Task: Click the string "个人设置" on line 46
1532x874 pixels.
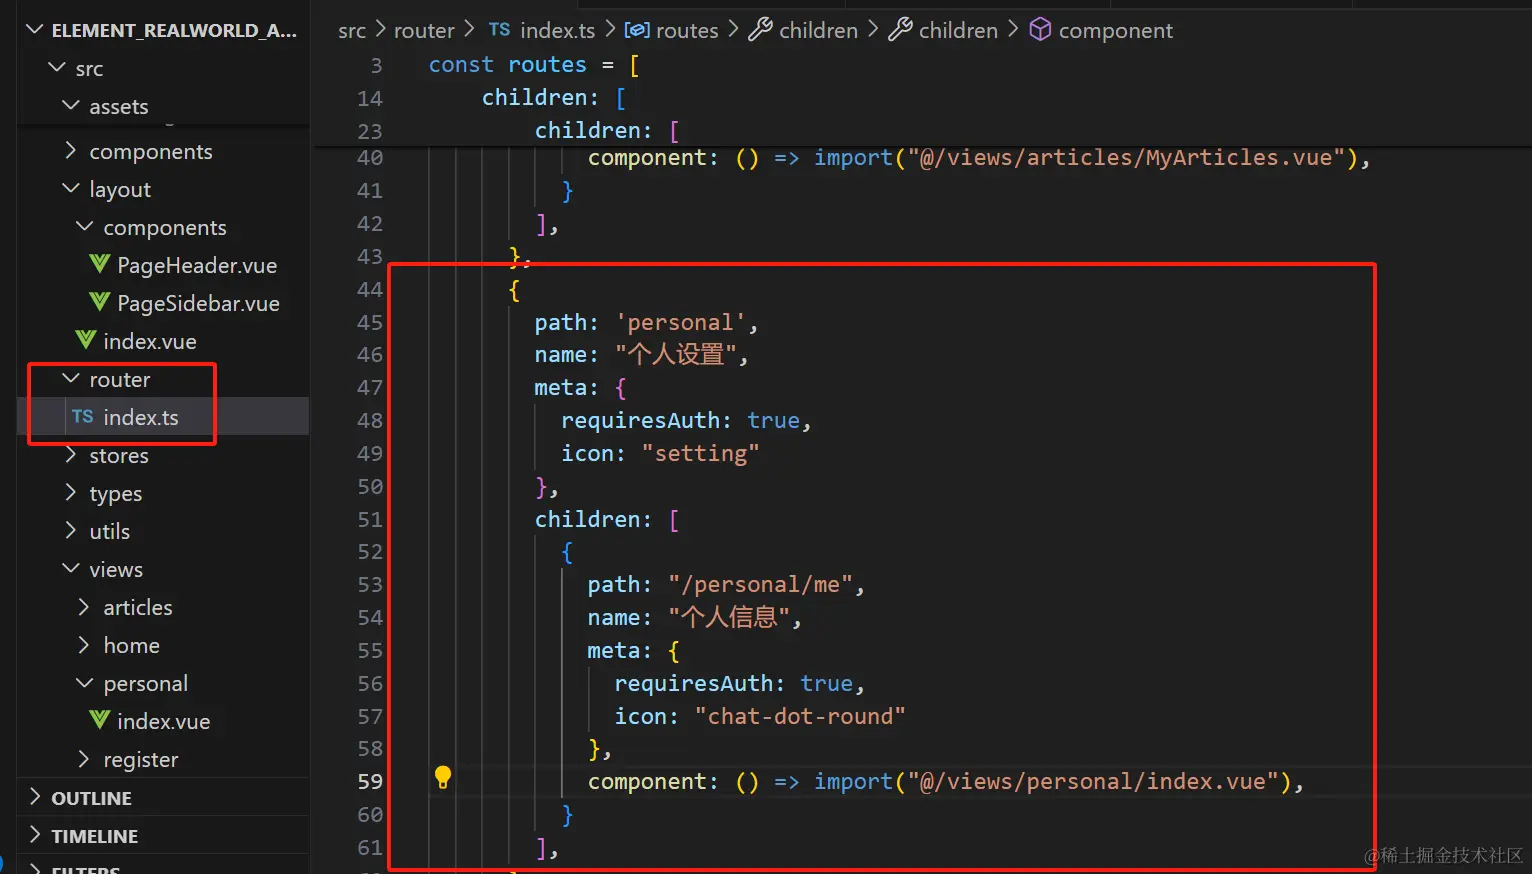Action: tap(675, 355)
